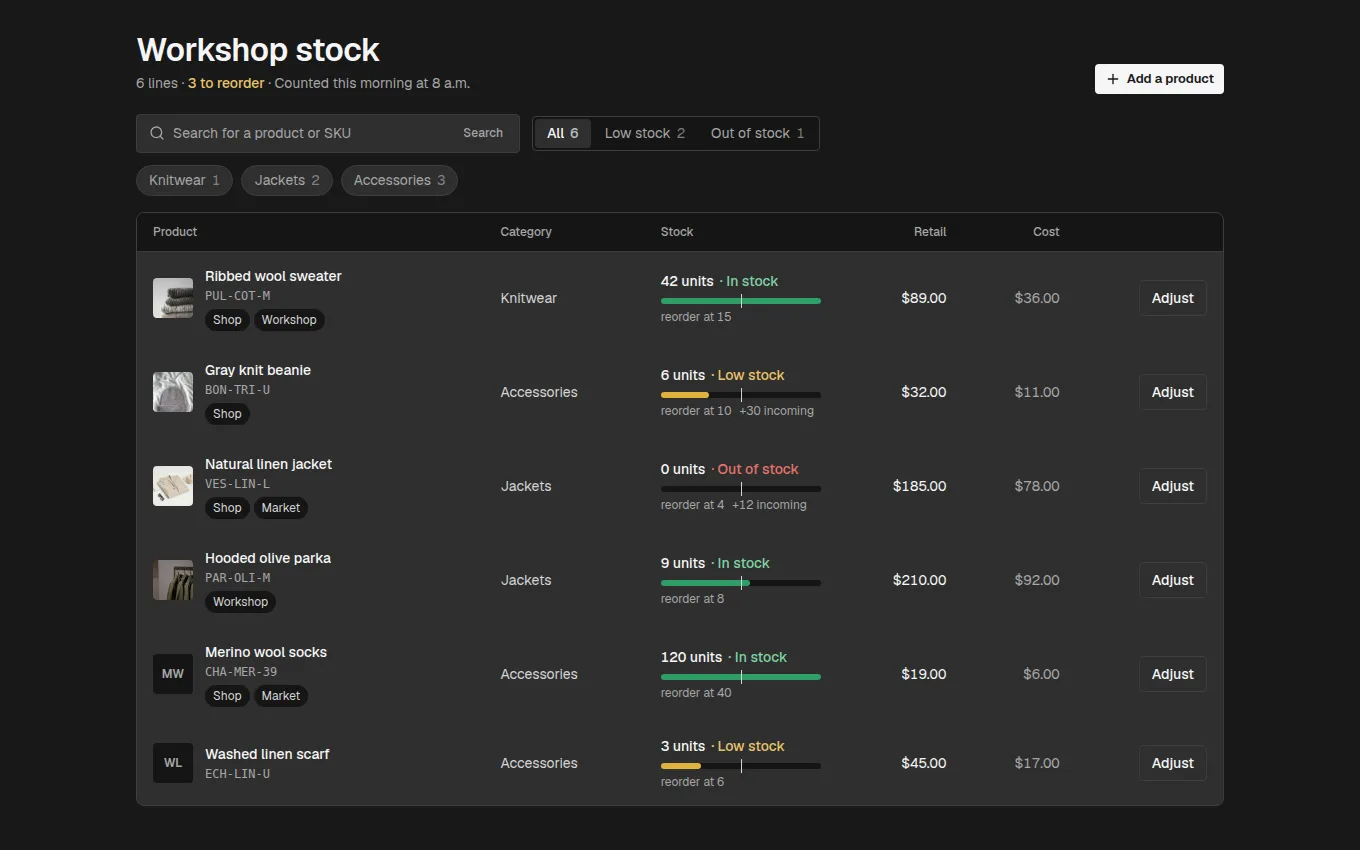
Task: Adjust stock for Washed linen scarf
Action: 1173,763
